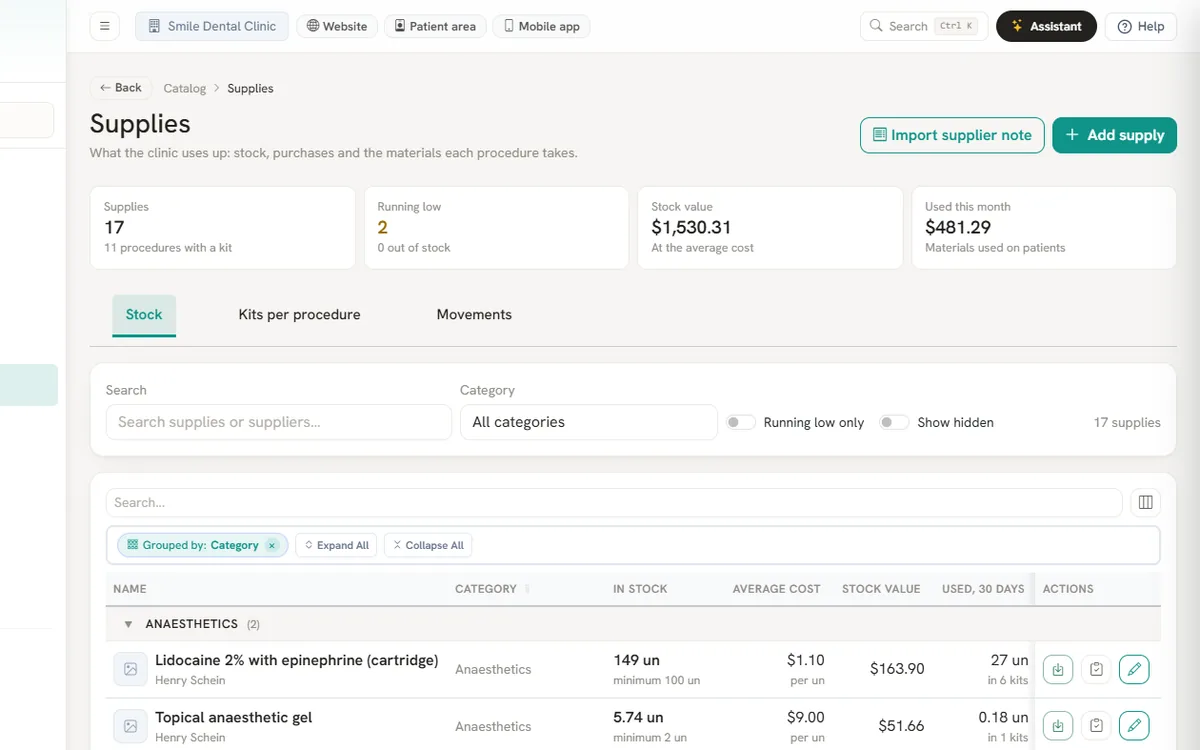Click the Name column header
This screenshot has width=1200, height=750.
(130, 589)
